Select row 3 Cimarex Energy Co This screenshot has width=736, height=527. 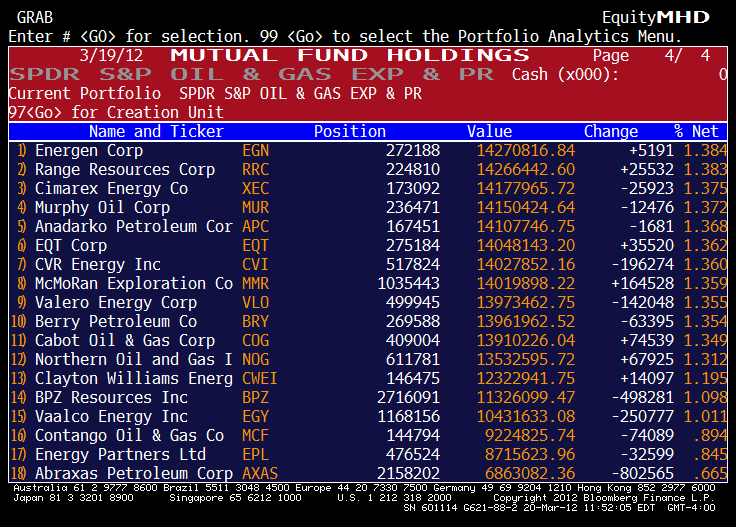368,189
